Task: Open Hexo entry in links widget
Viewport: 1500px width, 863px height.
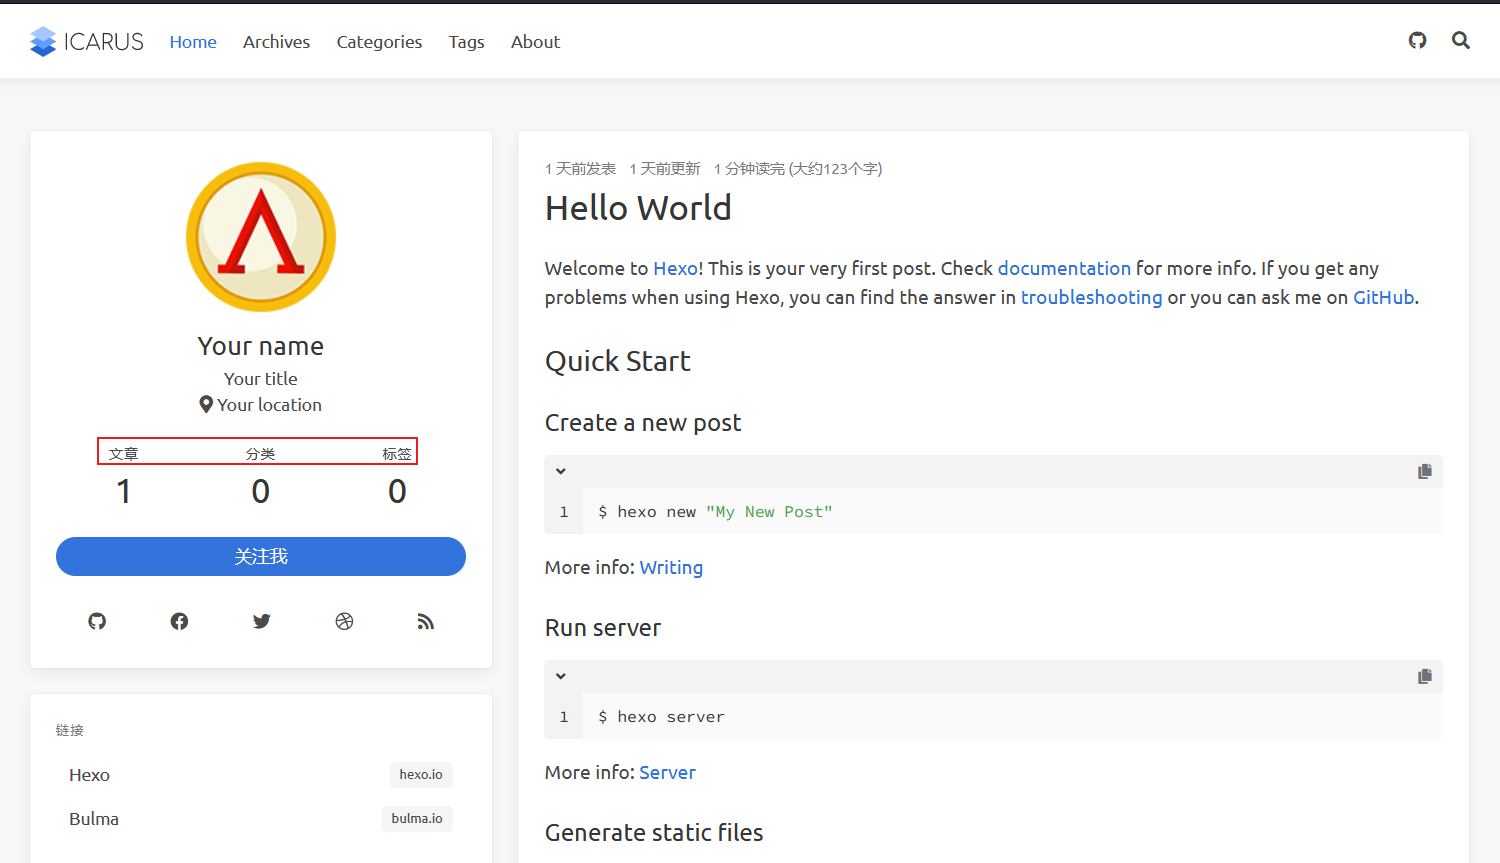Action: click(x=89, y=775)
